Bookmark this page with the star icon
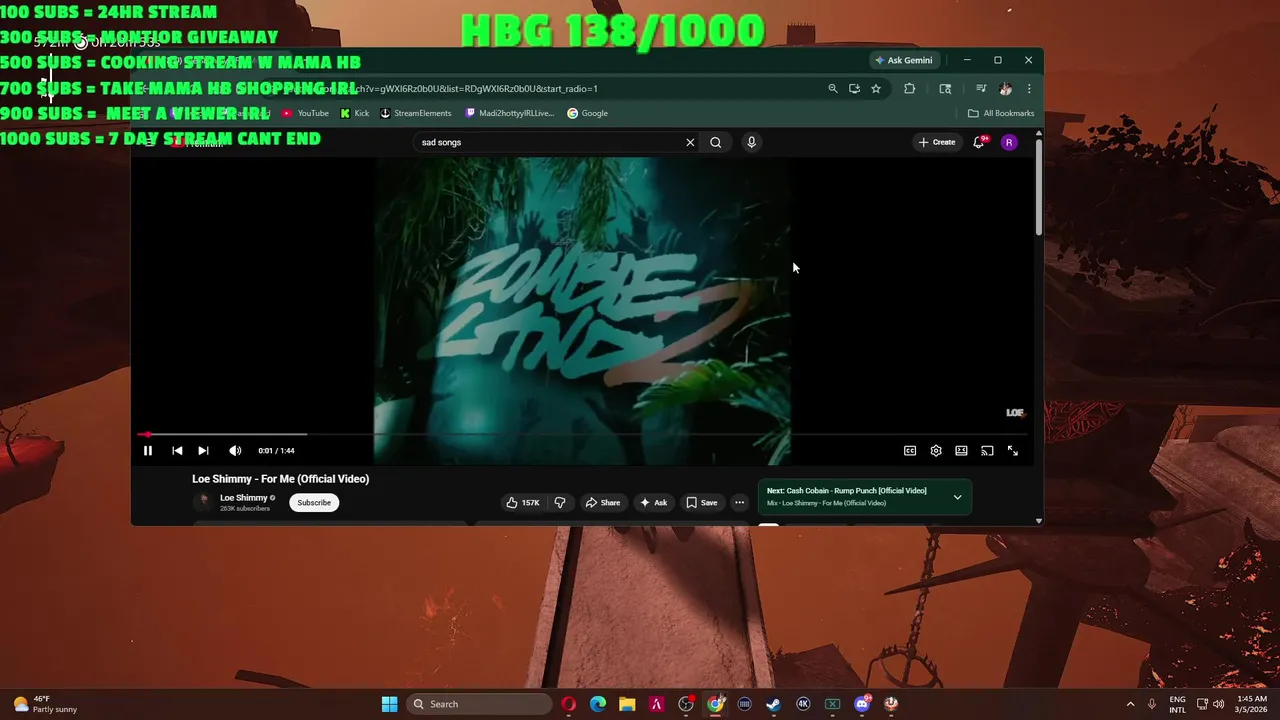 click(x=876, y=88)
